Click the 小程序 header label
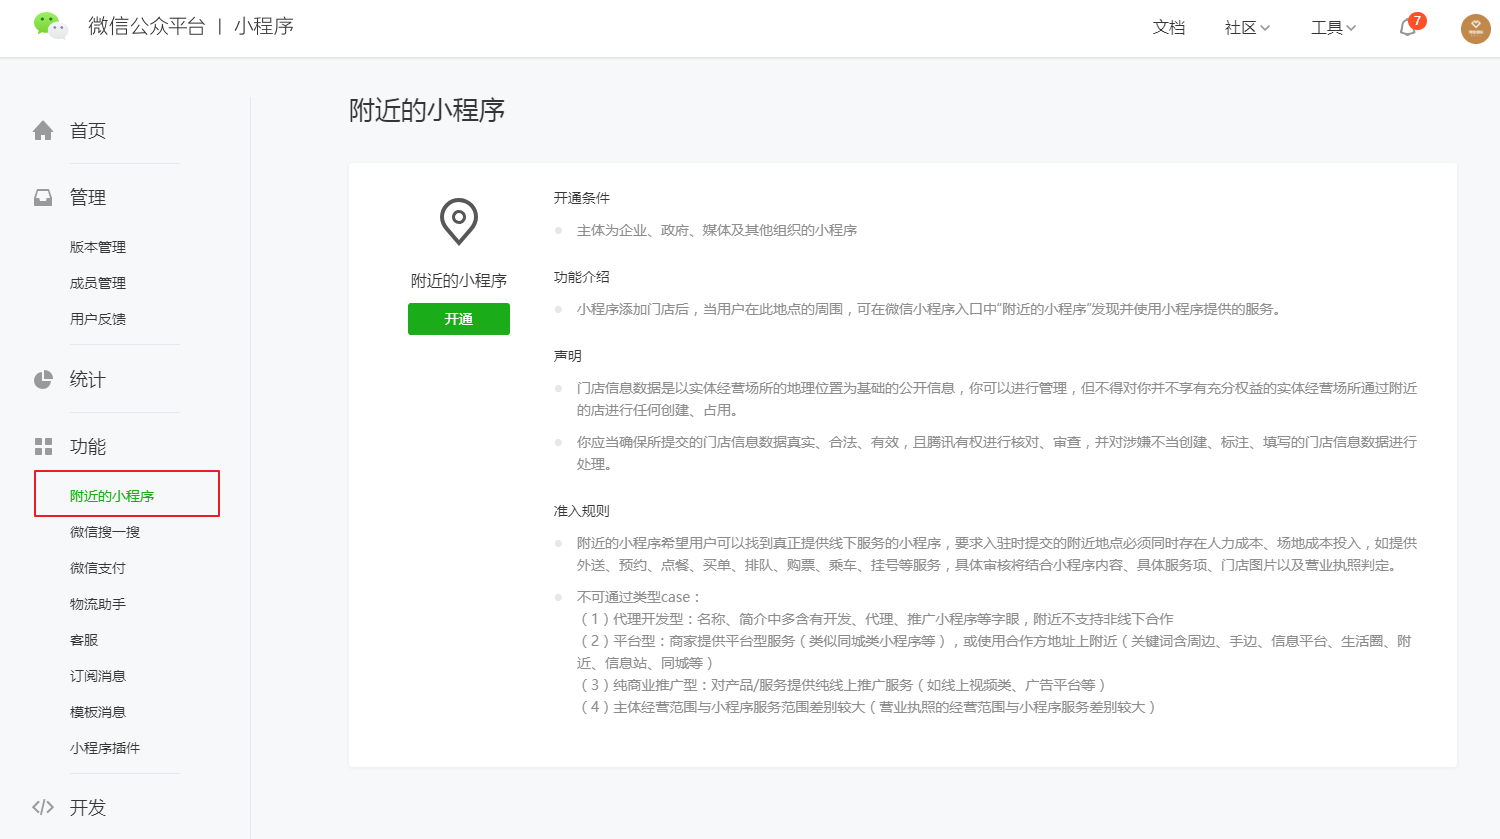 264,26
